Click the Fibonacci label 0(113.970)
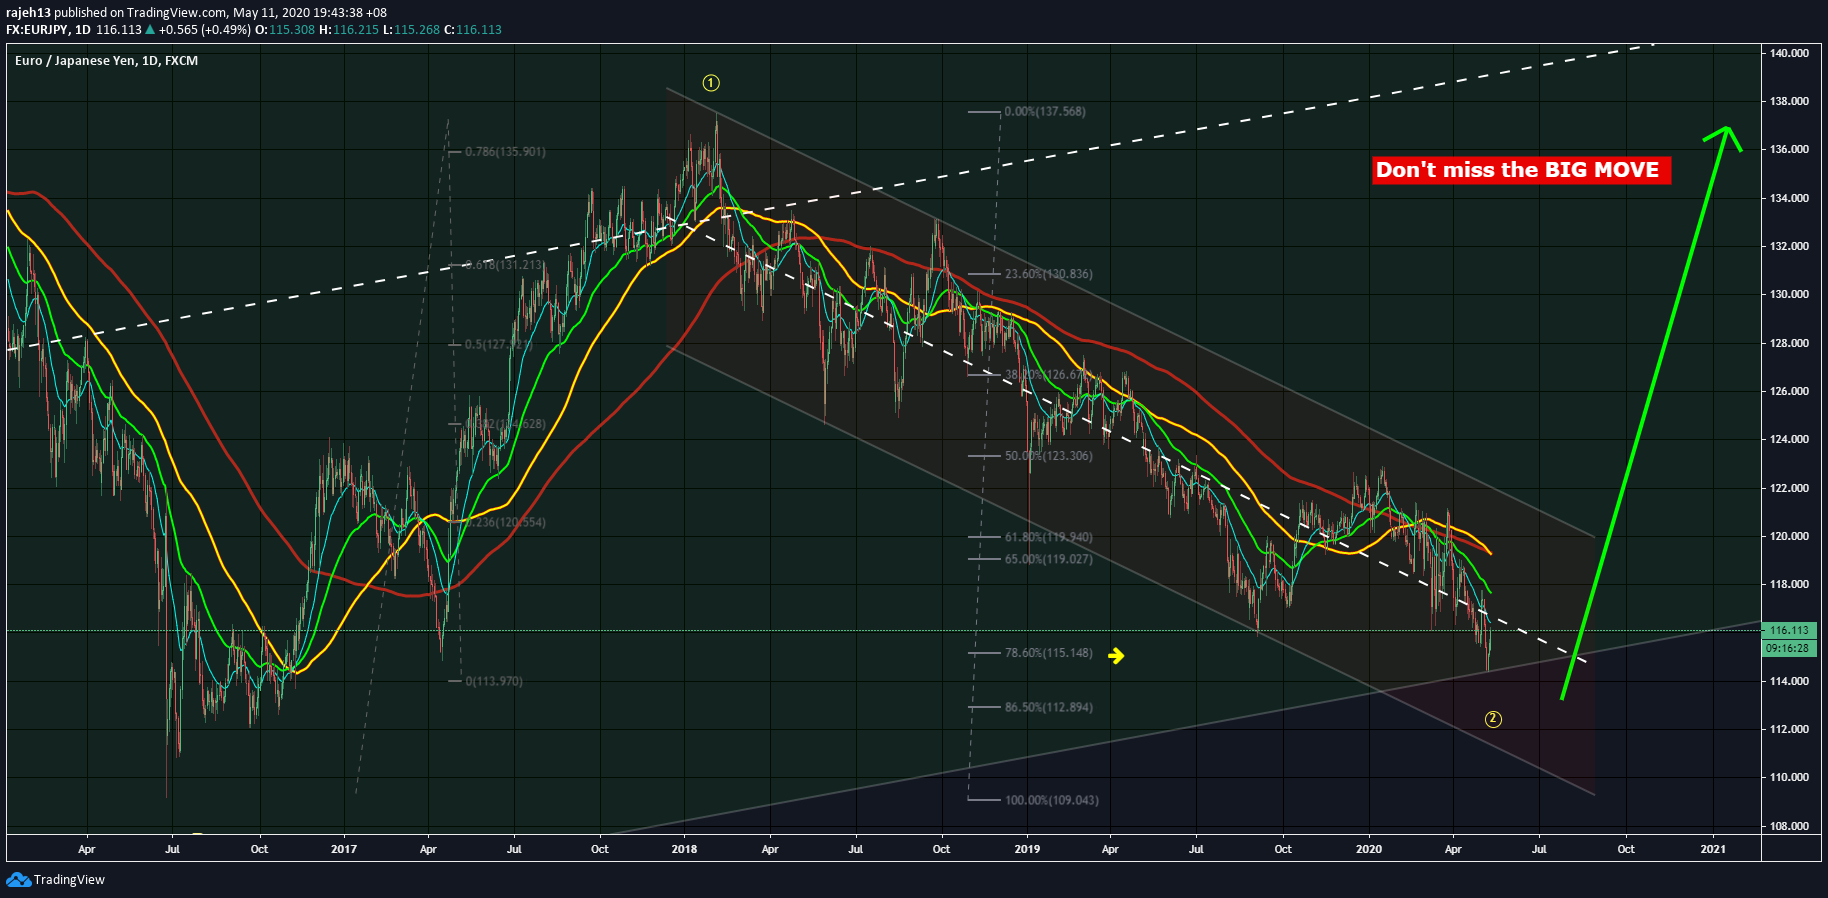1828x898 pixels. coord(494,681)
